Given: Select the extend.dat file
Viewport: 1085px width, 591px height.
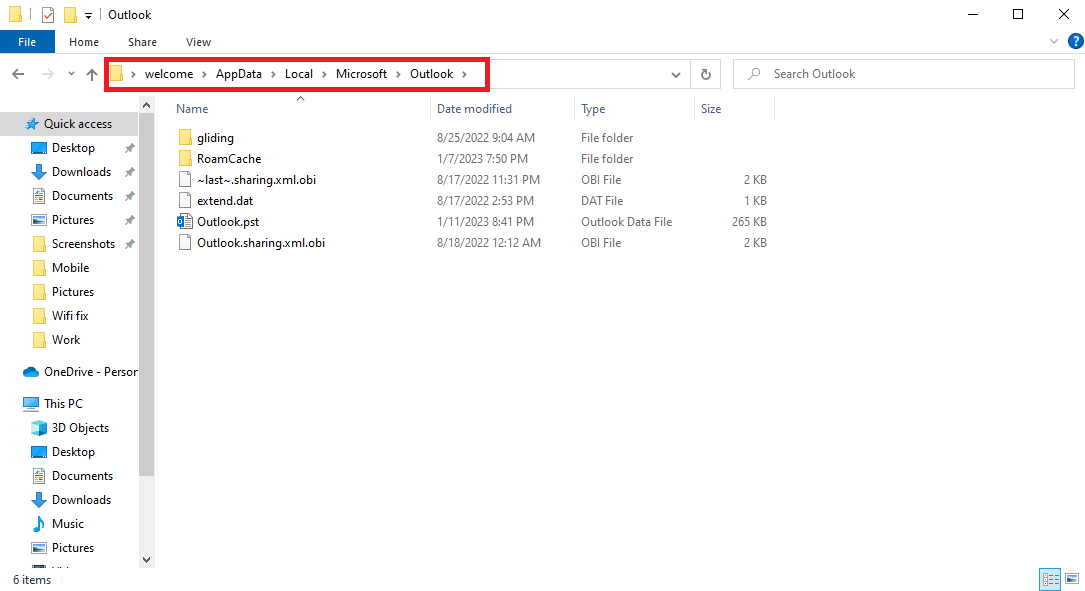Looking at the screenshot, I should [x=225, y=201].
